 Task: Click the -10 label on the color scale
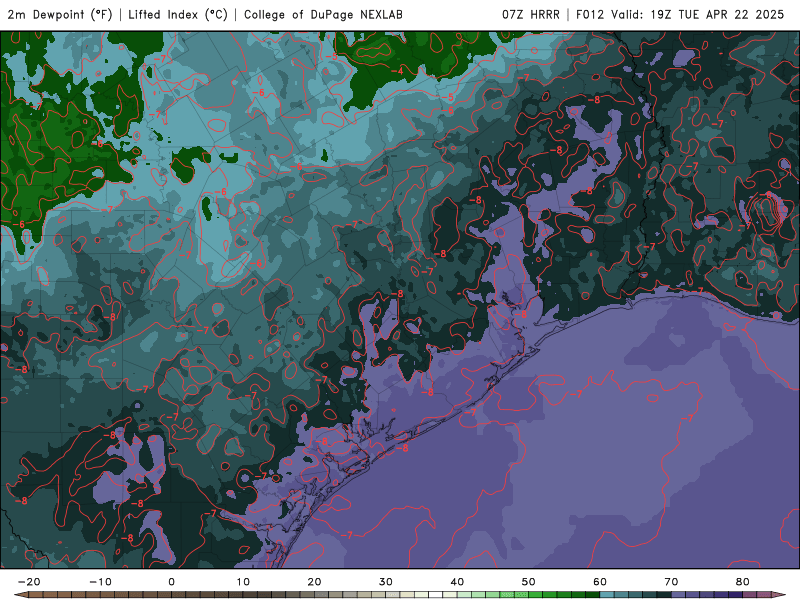point(101,582)
